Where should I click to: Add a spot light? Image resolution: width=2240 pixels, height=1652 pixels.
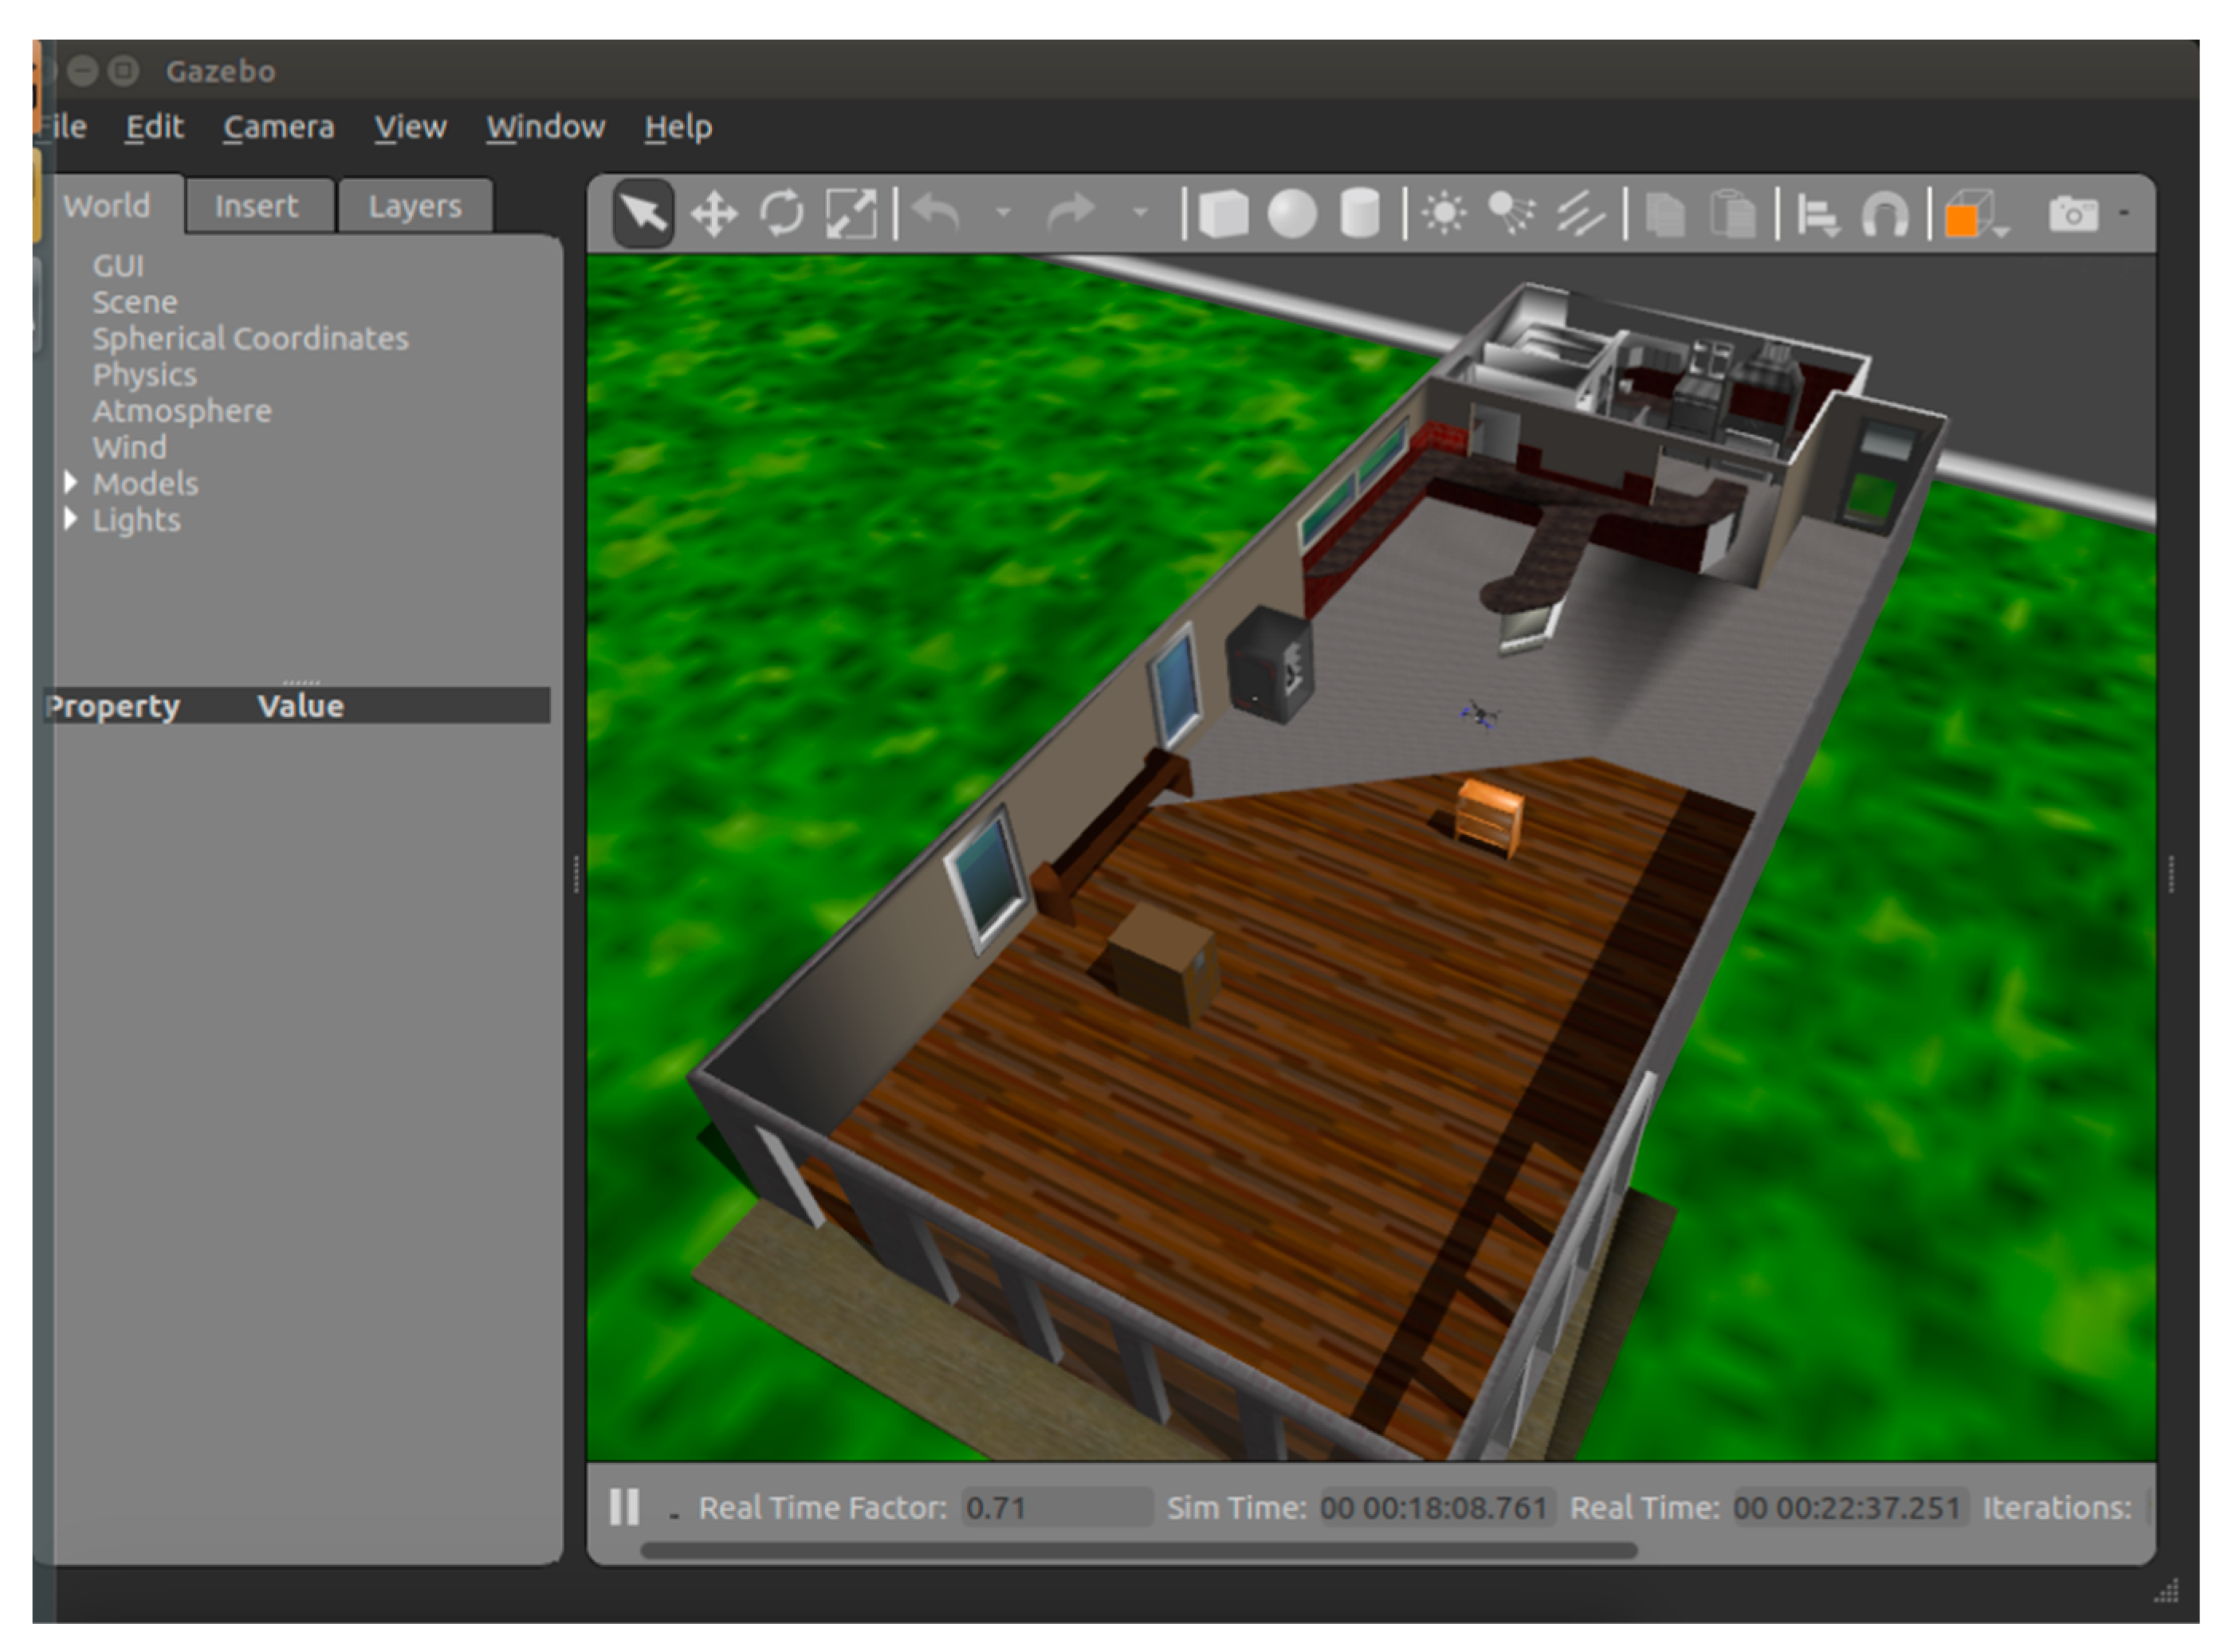tap(1511, 214)
